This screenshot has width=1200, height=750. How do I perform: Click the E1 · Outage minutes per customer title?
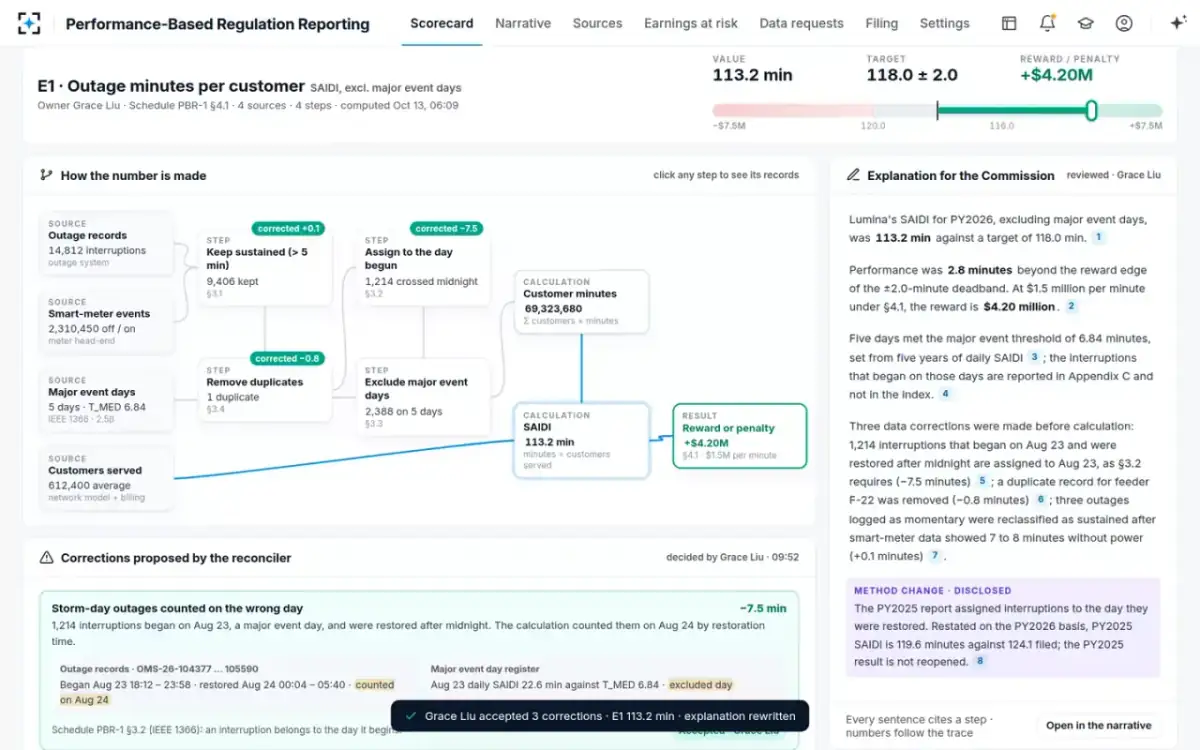click(x=170, y=86)
